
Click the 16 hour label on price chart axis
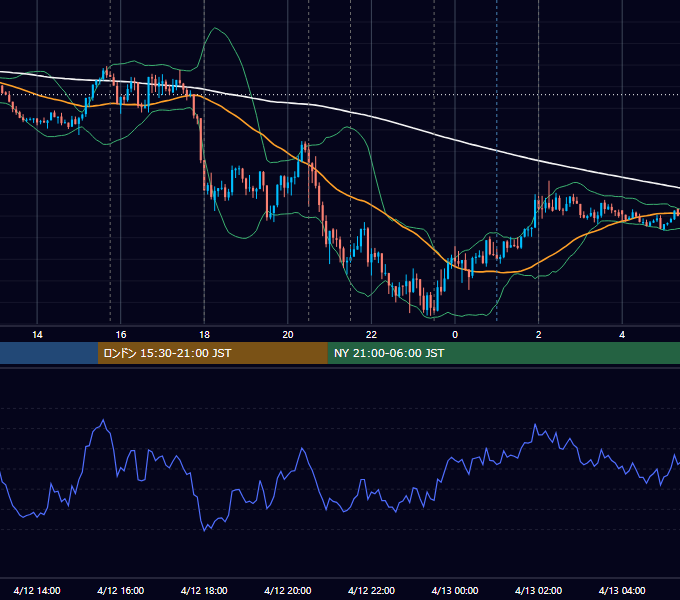click(x=121, y=335)
